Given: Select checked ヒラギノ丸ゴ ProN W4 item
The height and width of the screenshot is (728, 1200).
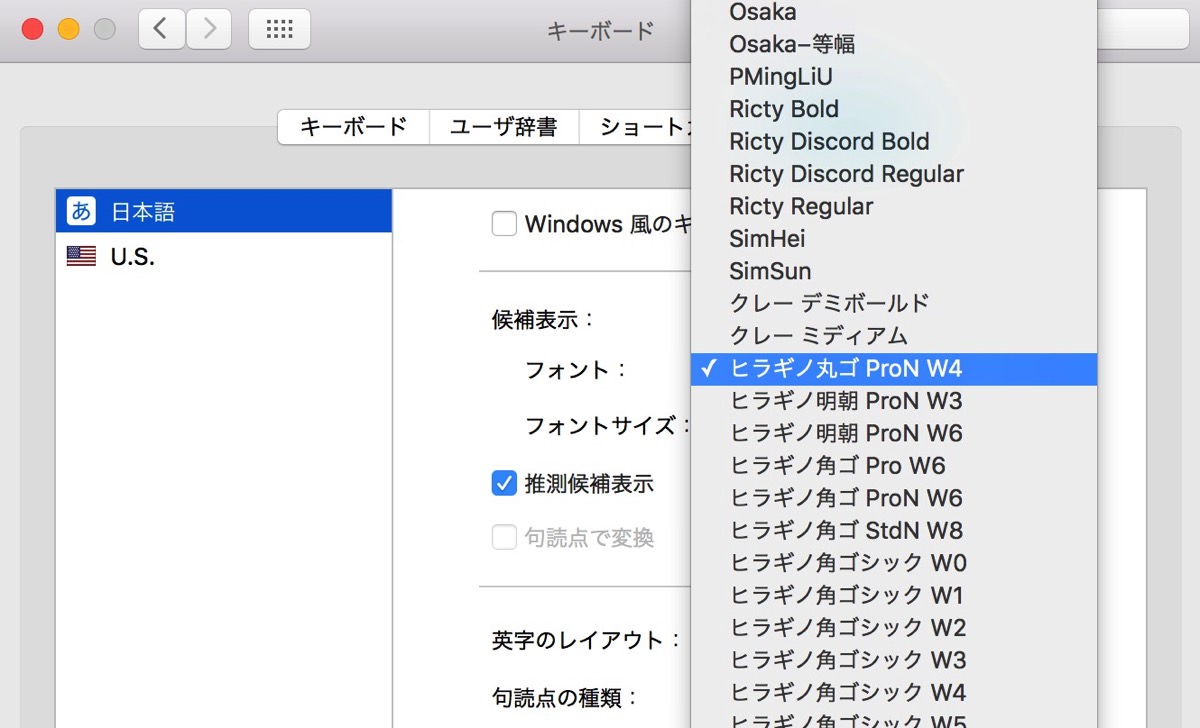Looking at the screenshot, I should tap(894, 369).
